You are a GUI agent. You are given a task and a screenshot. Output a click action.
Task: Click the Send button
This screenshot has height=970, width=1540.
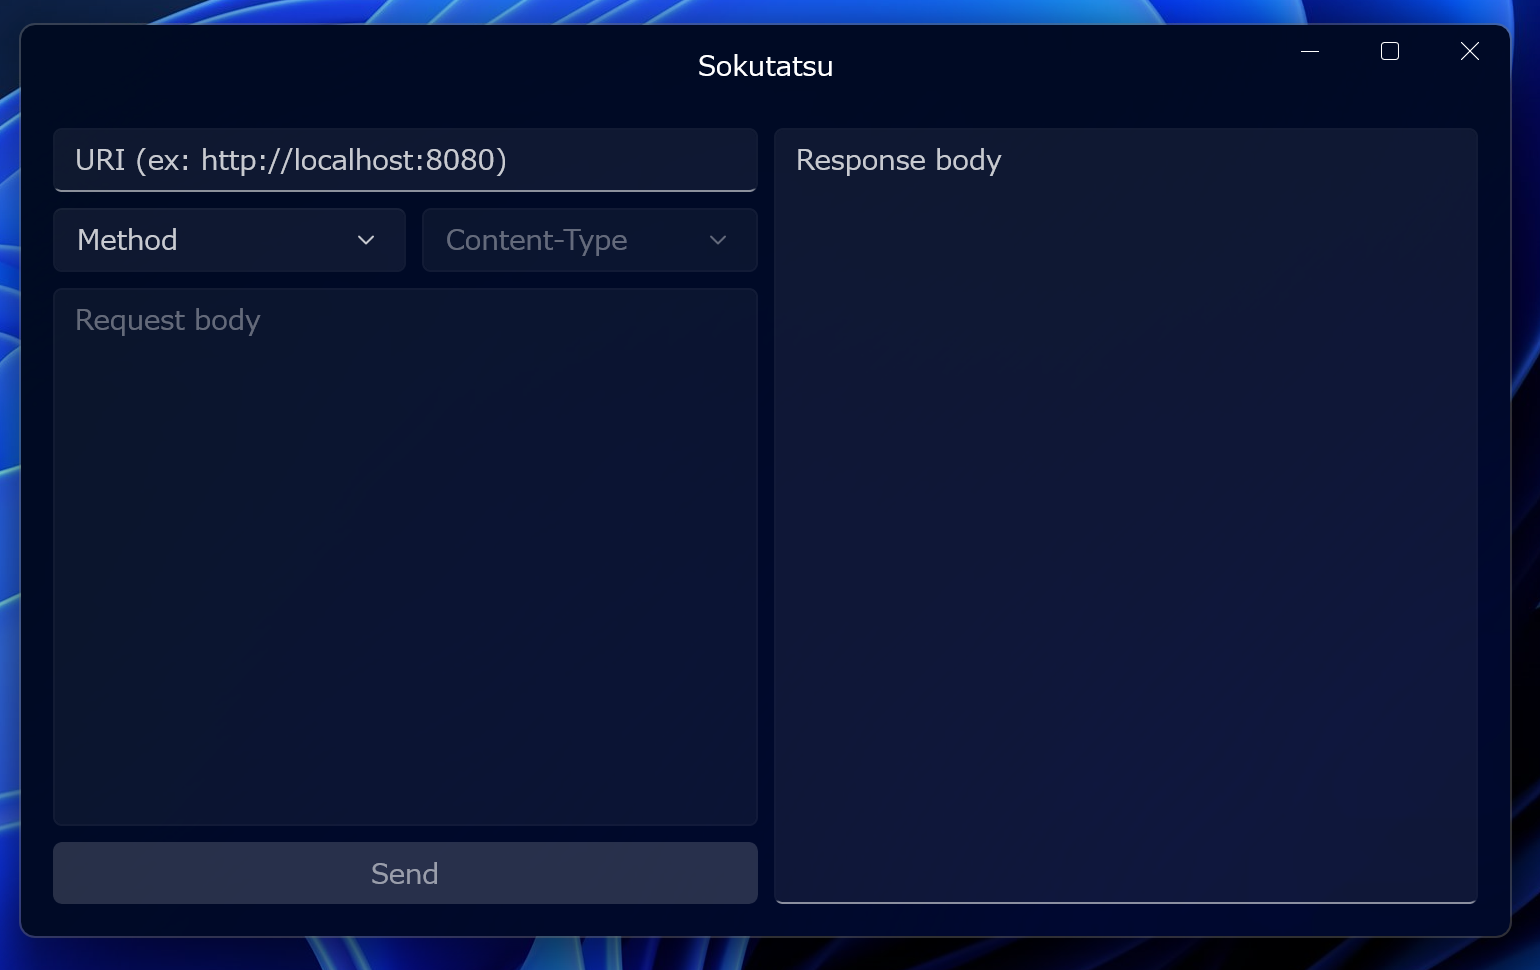point(405,873)
